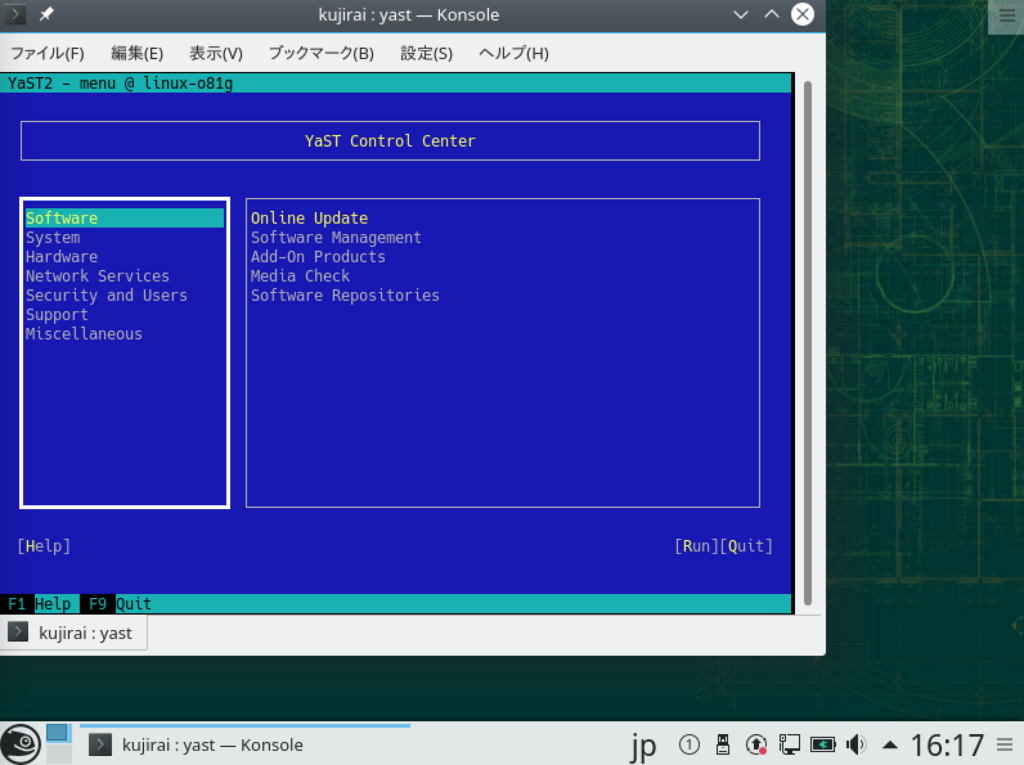This screenshot has width=1024, height=765.
Task: Open the panel settings hamburger icon
Action: point(1006,745)
